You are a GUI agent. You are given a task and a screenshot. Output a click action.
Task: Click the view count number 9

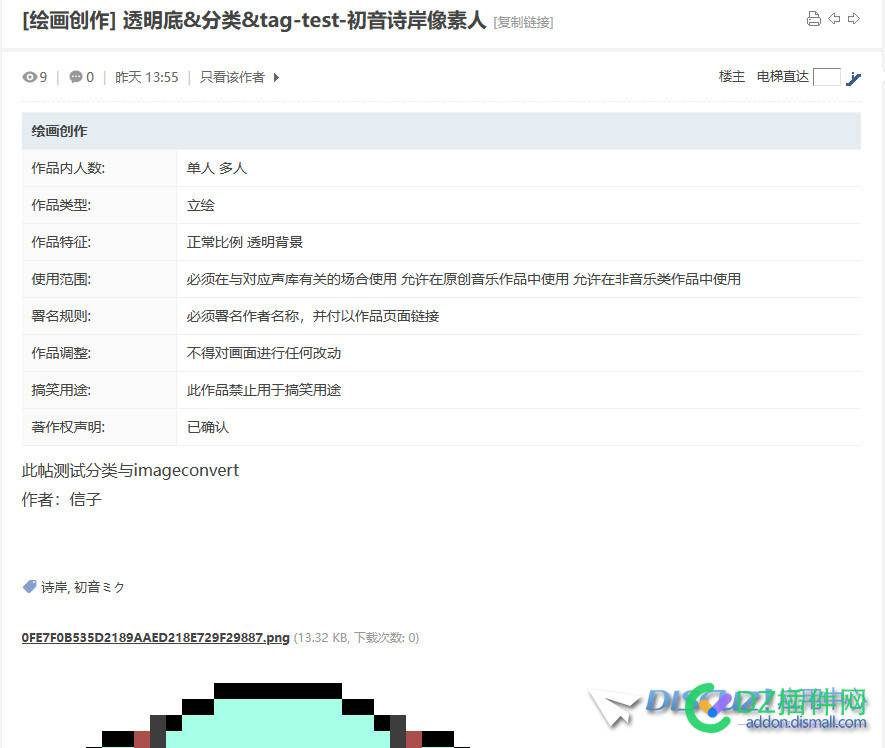pos(42,77)
